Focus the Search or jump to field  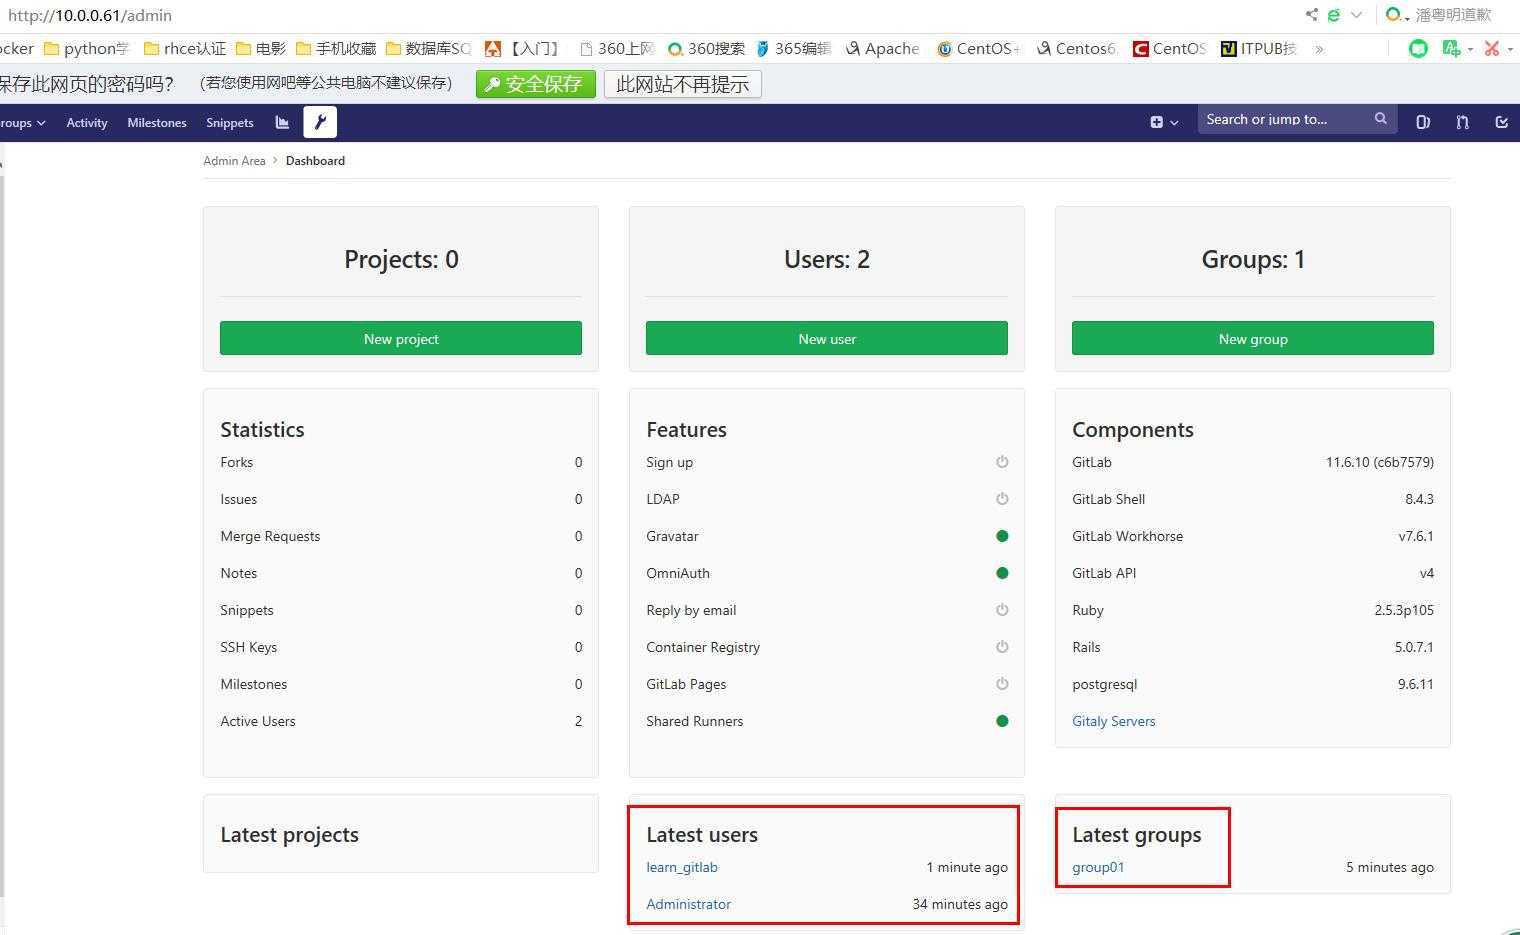point(1297,119)
